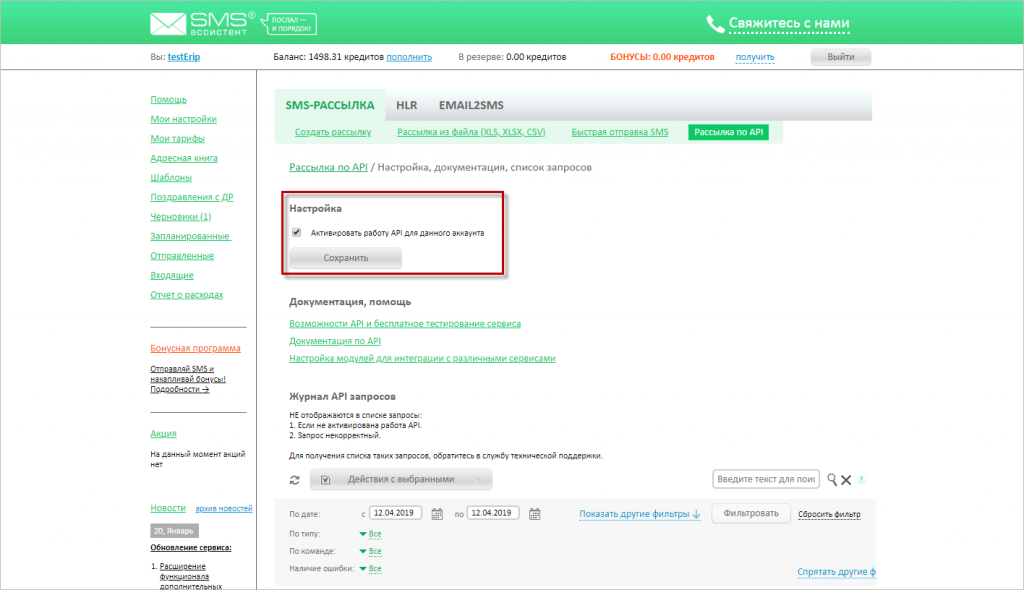The image size is (1024, 590).
Task: Open Рассылка из файла (XLS, XLSX, CSV)
Action: point(471,132)
